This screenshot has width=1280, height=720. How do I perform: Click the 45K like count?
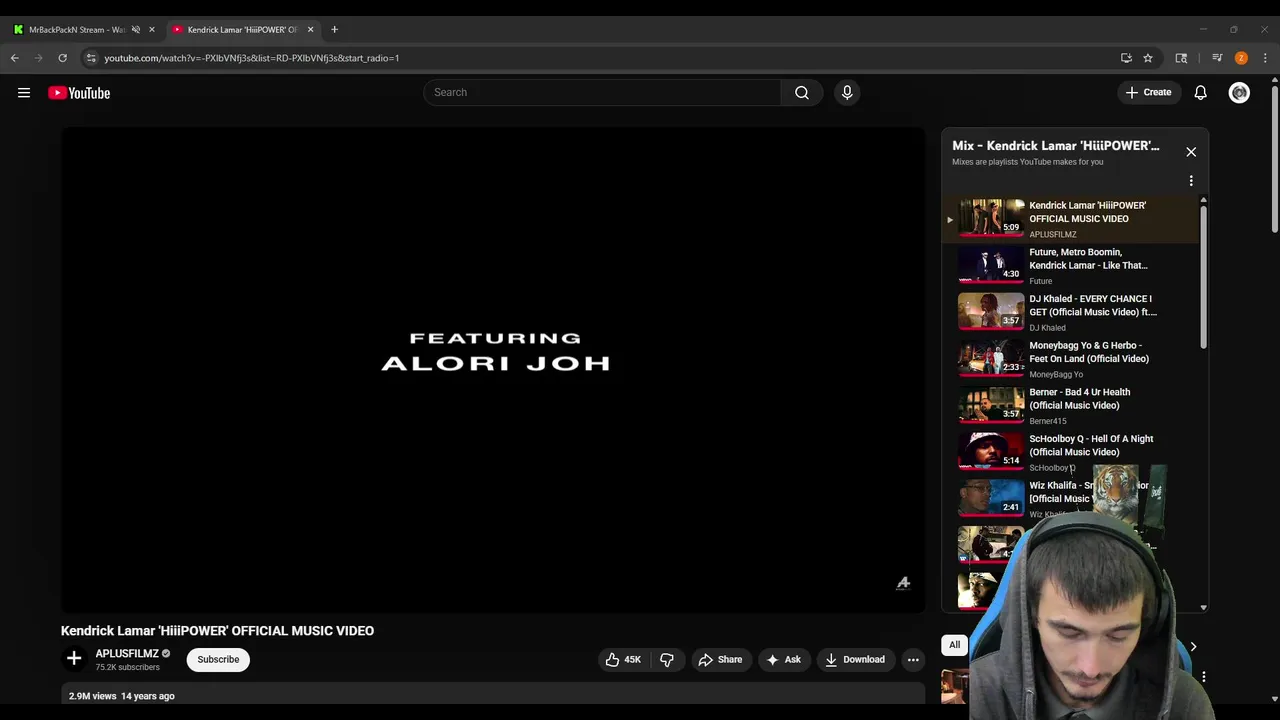[x=633, y=660]
